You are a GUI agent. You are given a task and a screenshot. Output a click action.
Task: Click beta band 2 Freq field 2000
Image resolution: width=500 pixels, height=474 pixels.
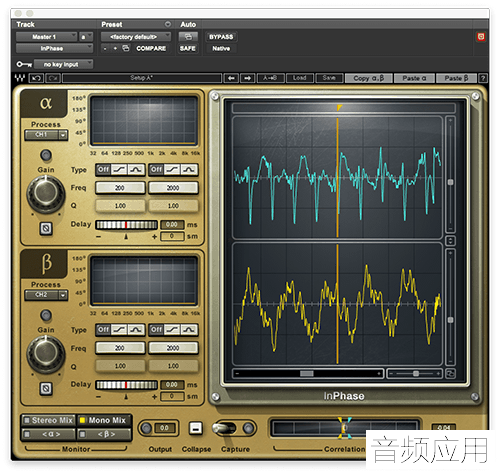(x=173, y=348)
